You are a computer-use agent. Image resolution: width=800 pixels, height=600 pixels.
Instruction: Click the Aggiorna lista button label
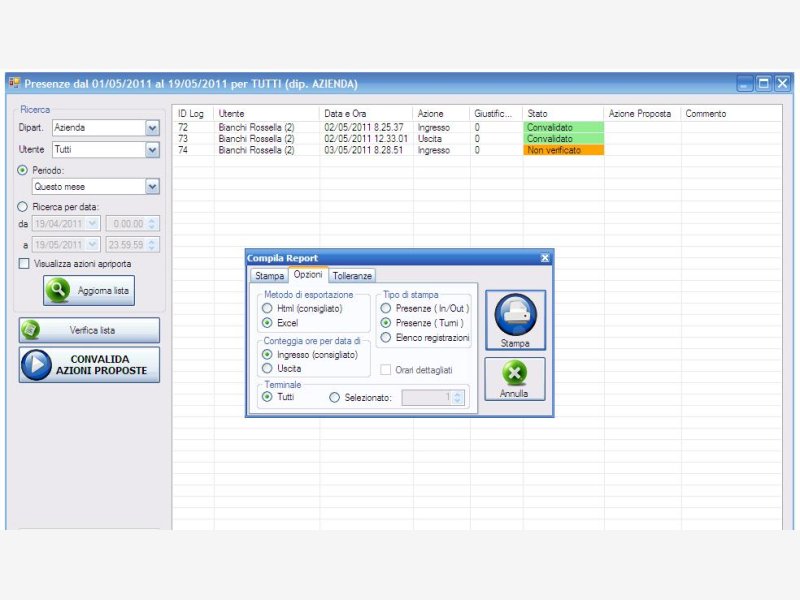point(103,290)
